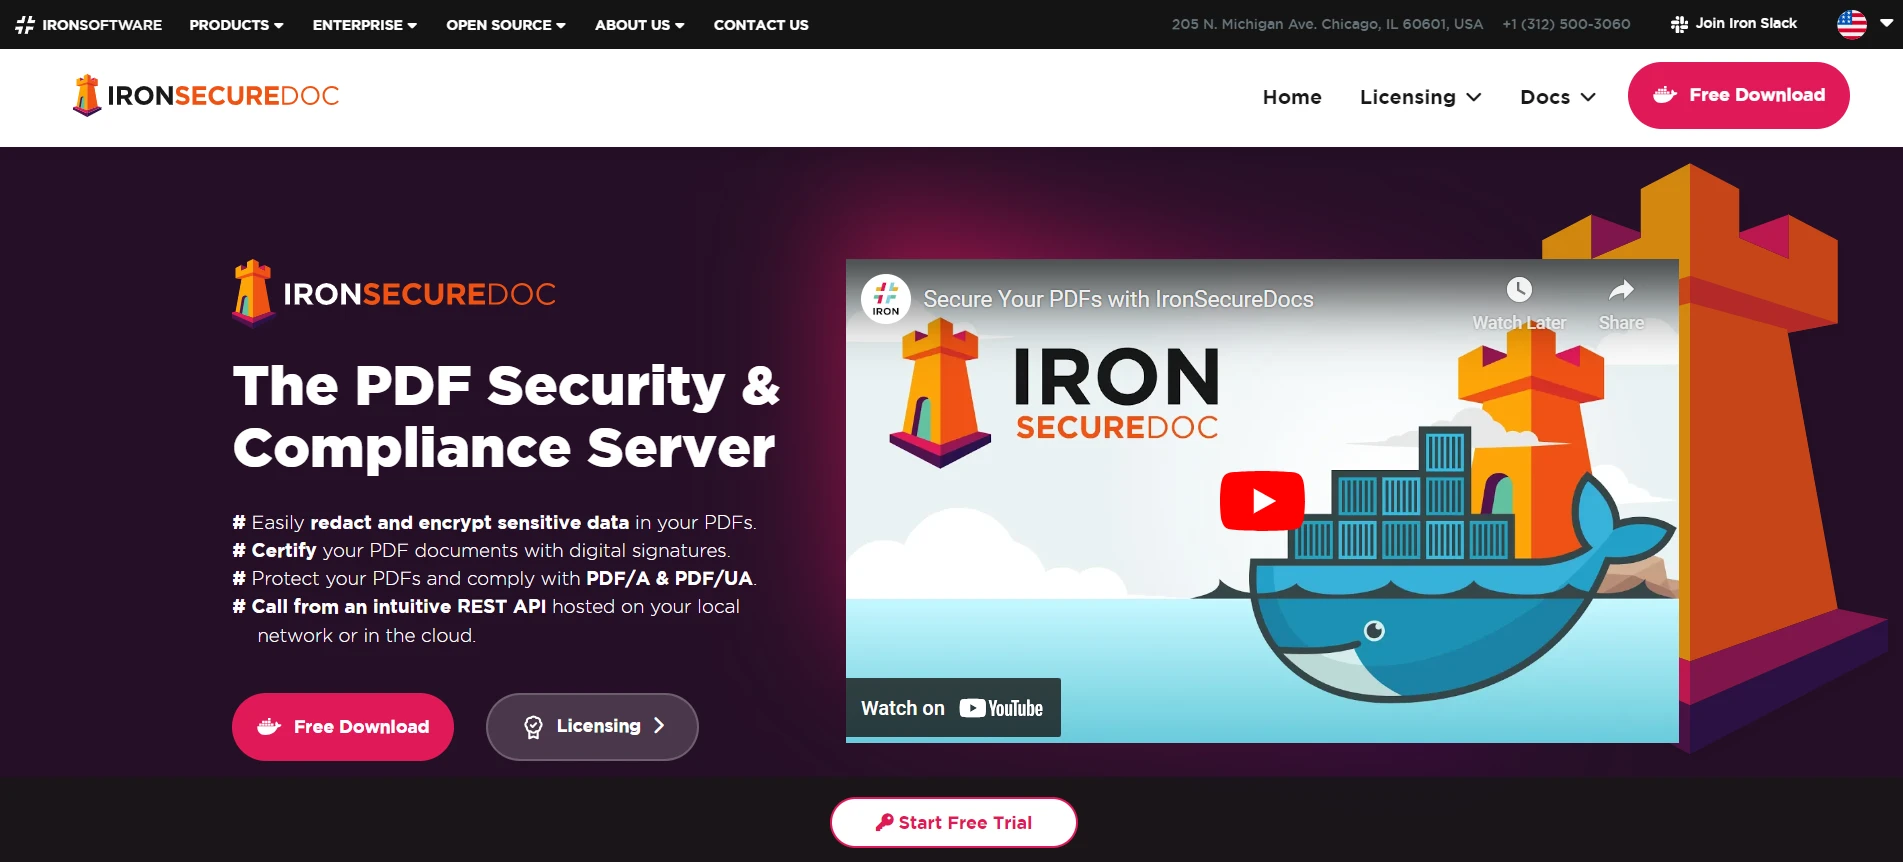Click the Share arrow icon on video
Image resolution: width=1903 pixels, height=862 pixels.
[x=1621, y=290]
